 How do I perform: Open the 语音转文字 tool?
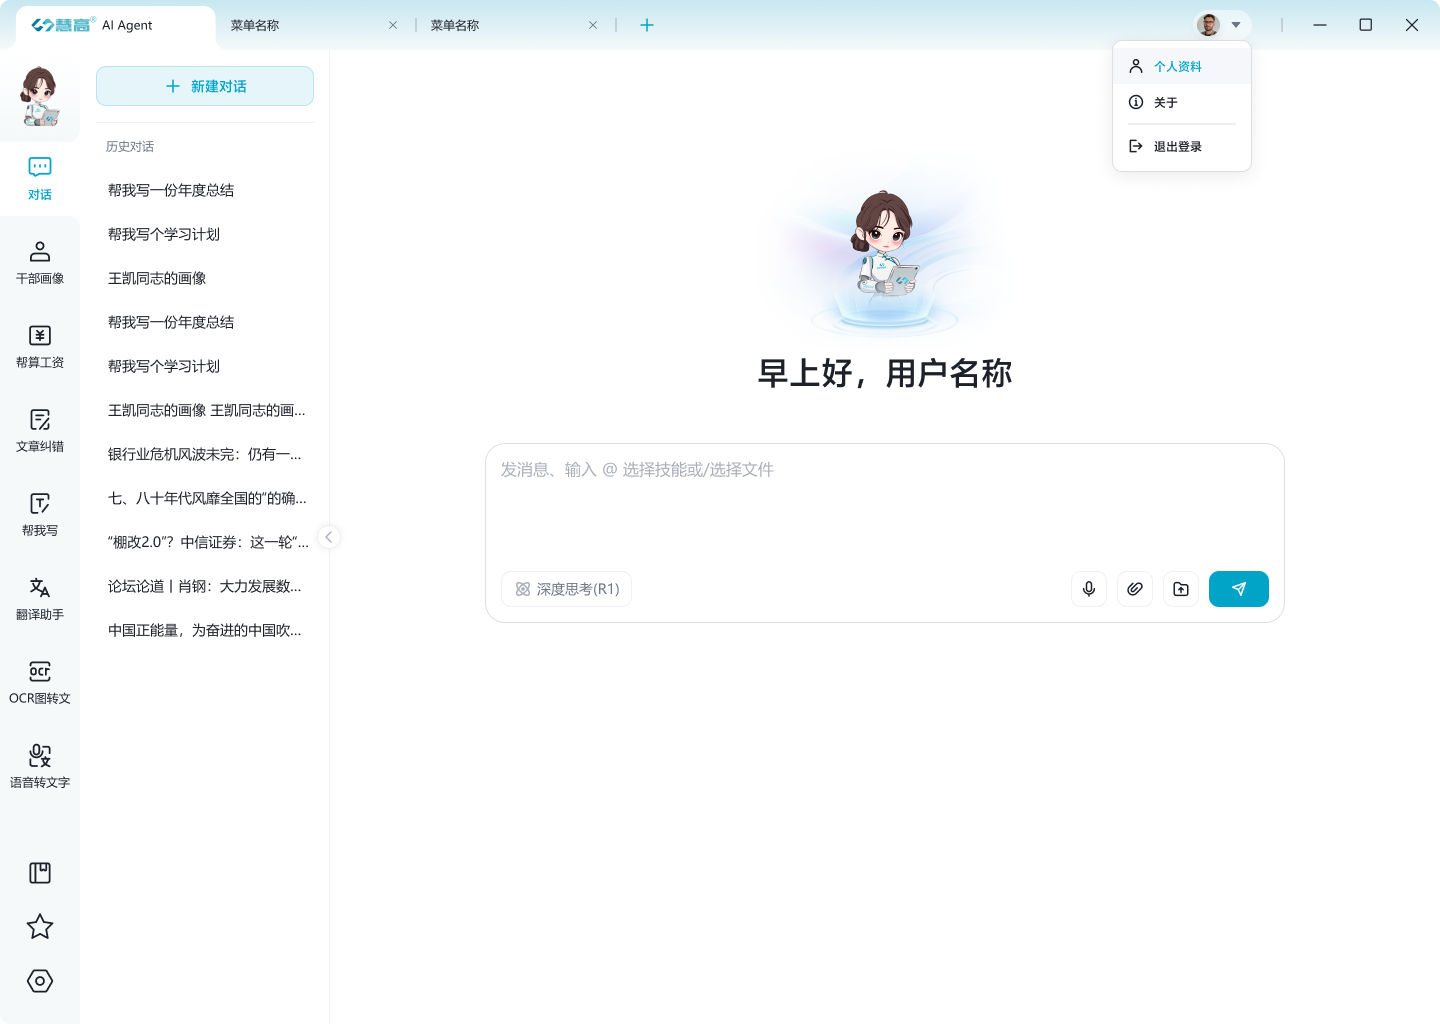(39, 765)
